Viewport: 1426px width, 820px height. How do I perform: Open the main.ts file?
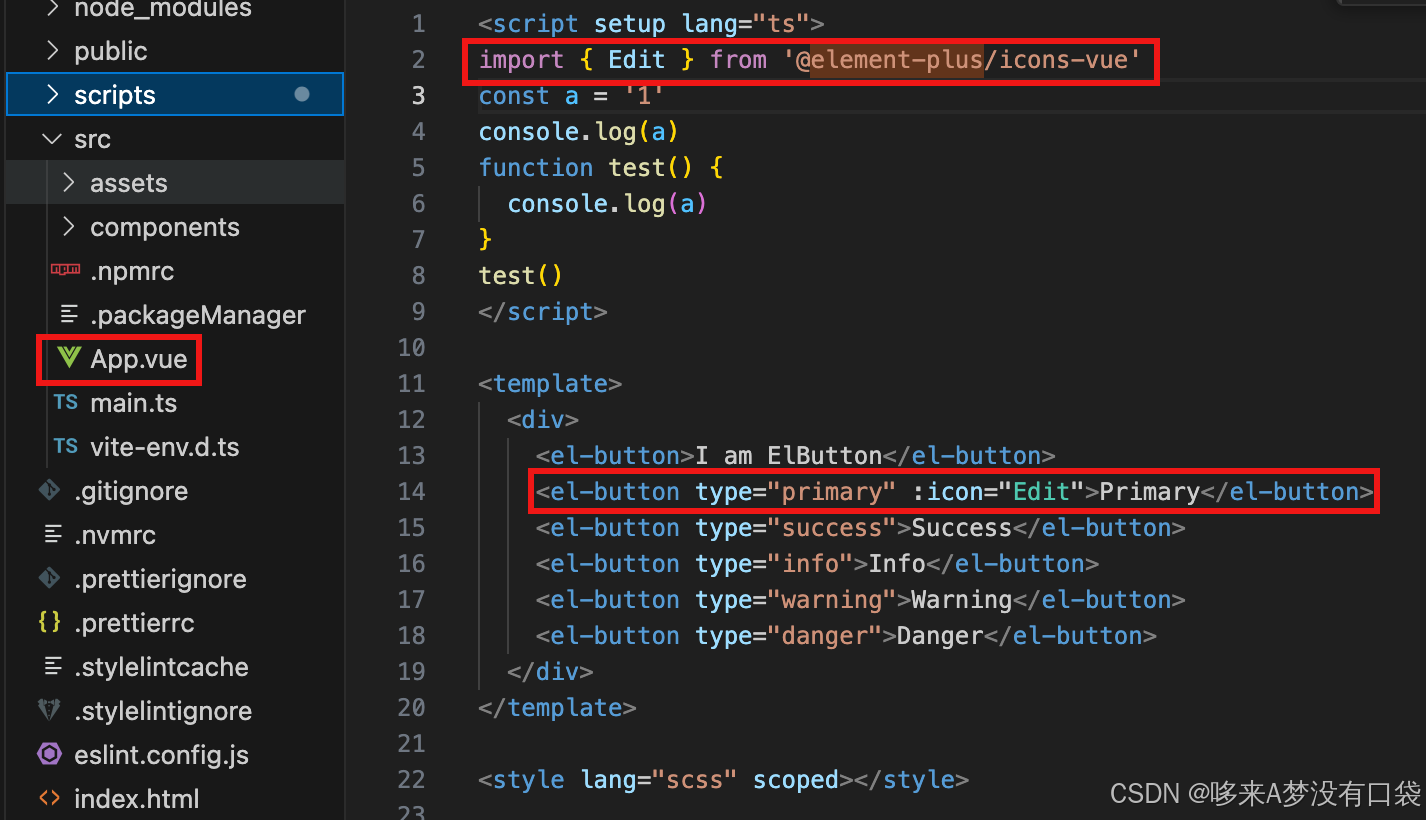tap(133, 403)
